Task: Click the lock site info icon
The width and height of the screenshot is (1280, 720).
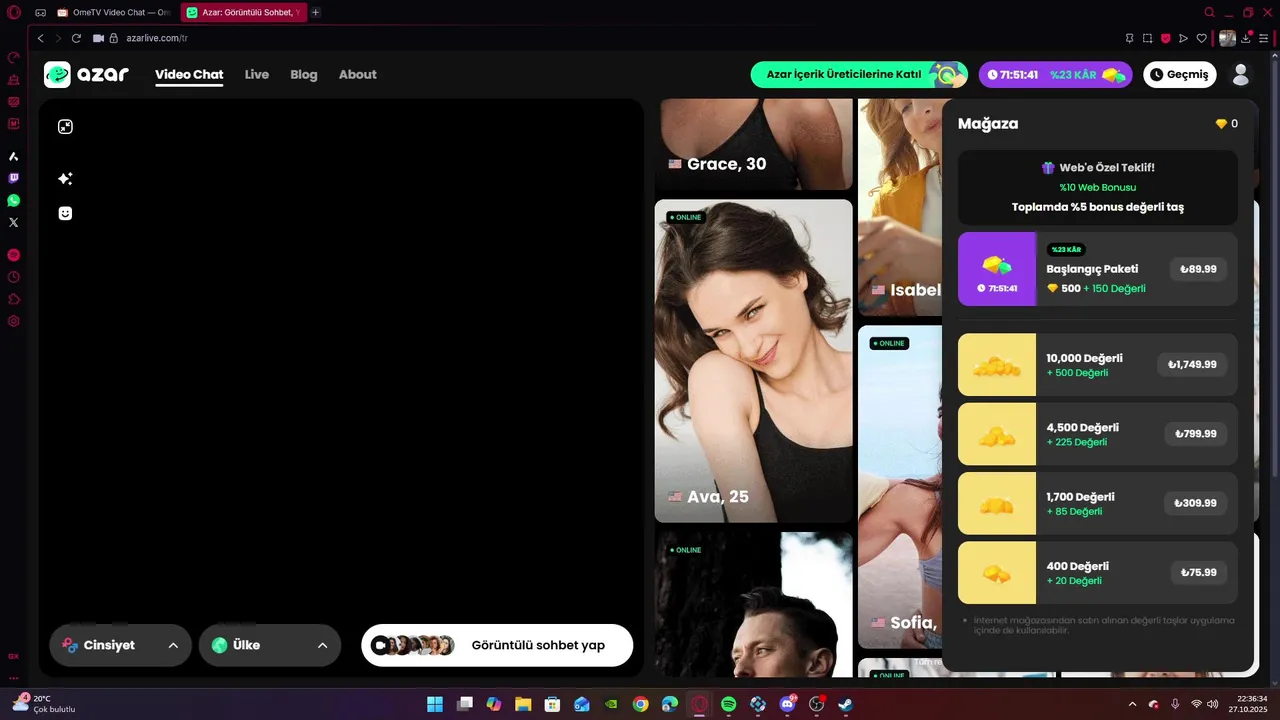Action: click(114, 38)
